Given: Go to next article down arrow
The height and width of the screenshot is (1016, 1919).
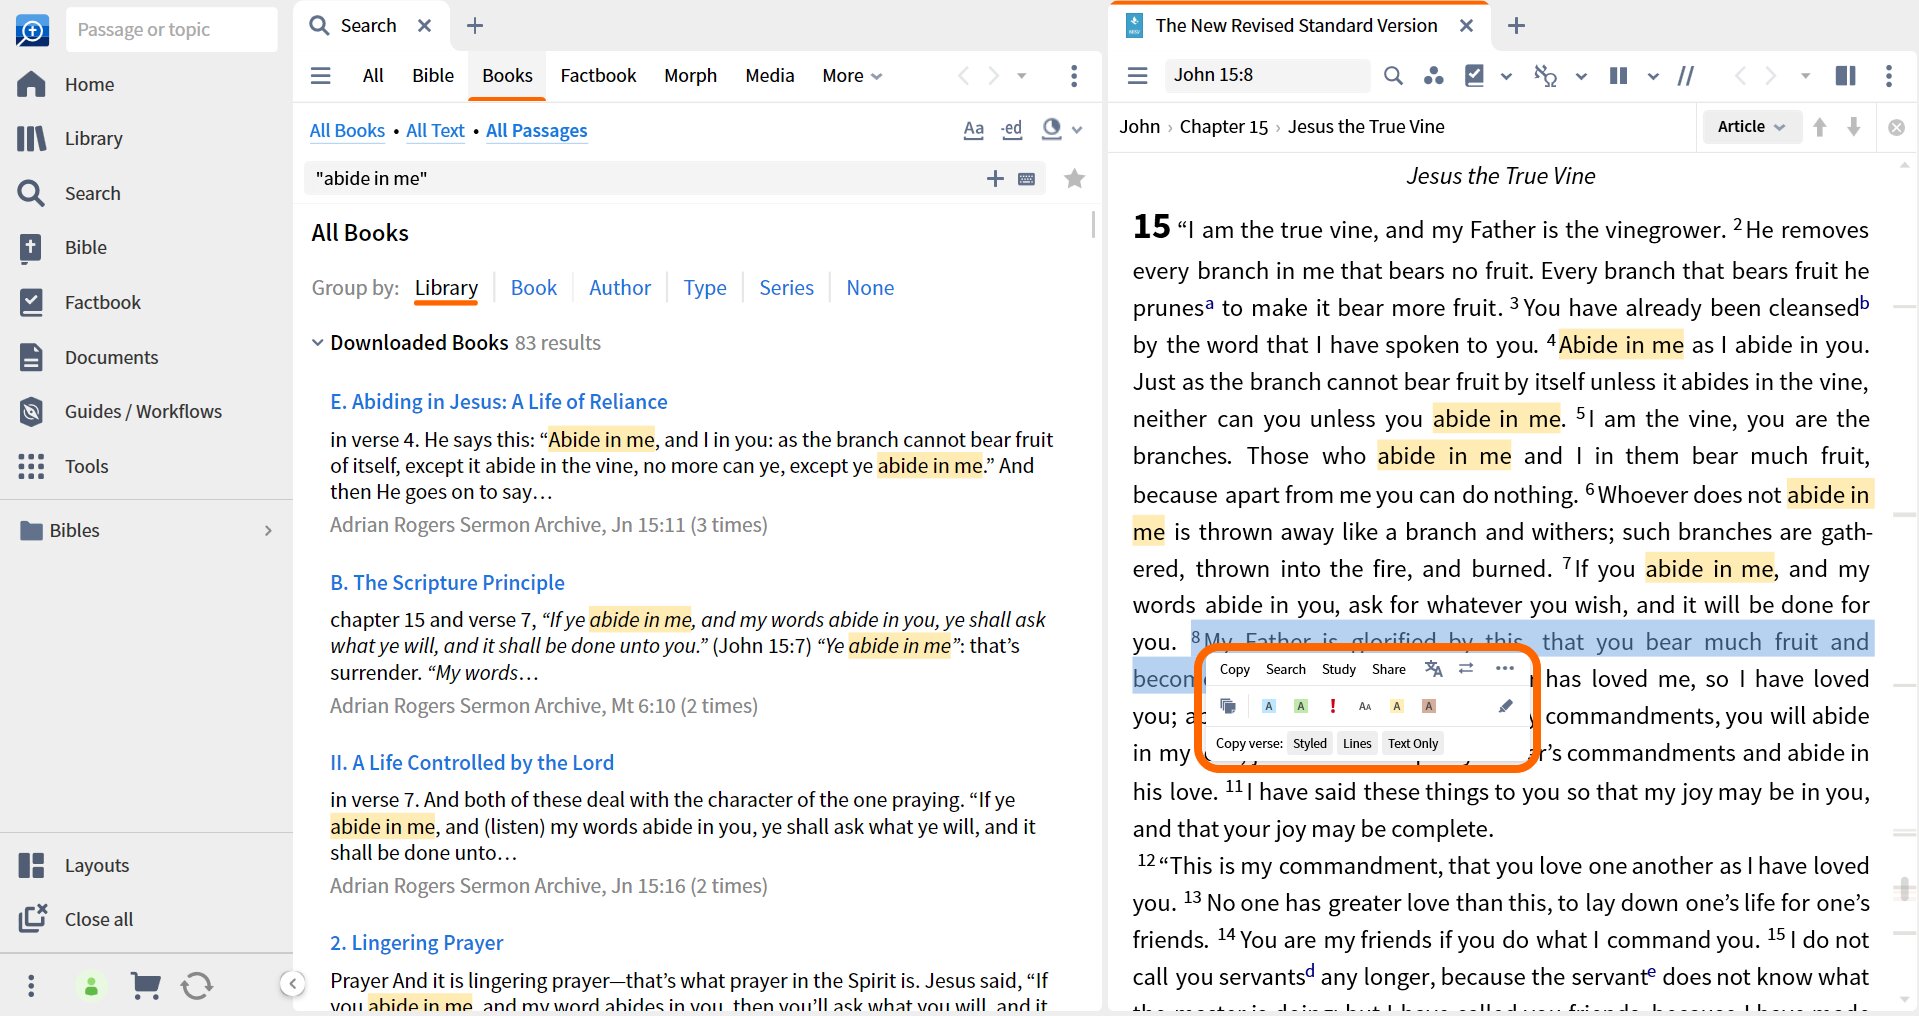Looking at the screenshot, I should coord(1854,127).
